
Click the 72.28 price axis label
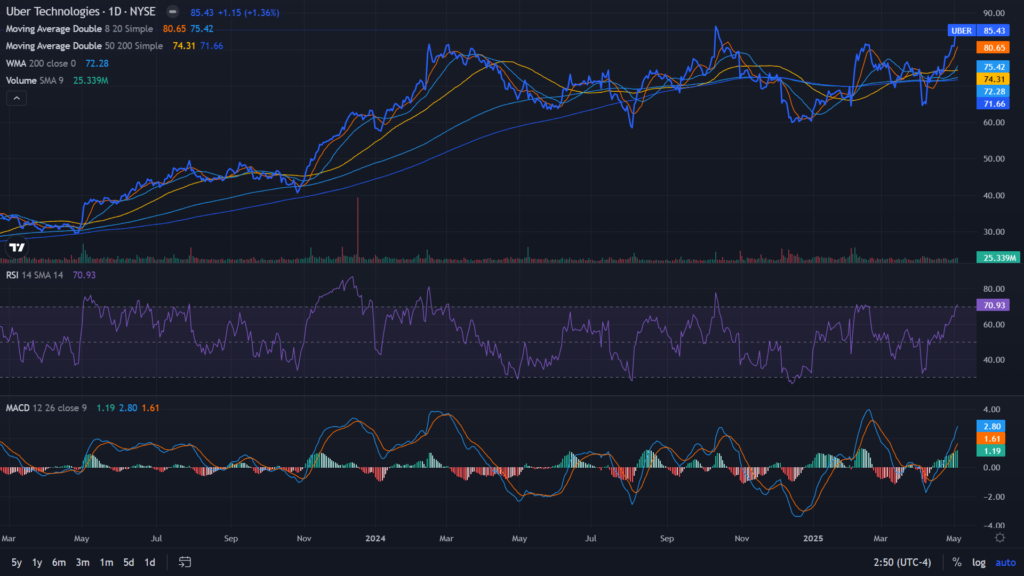(x=993, y=91)
